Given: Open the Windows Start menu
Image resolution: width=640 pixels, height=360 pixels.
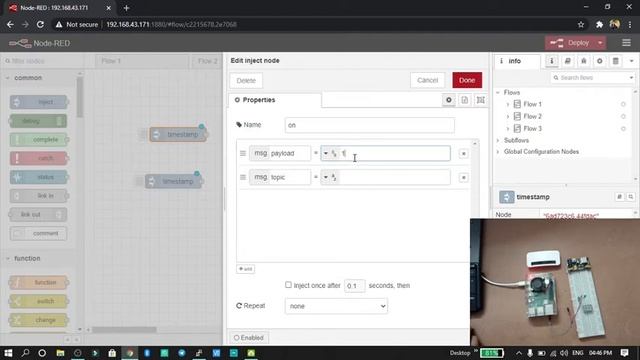Looking at the screenshot, I should click(x=8, y=353).
